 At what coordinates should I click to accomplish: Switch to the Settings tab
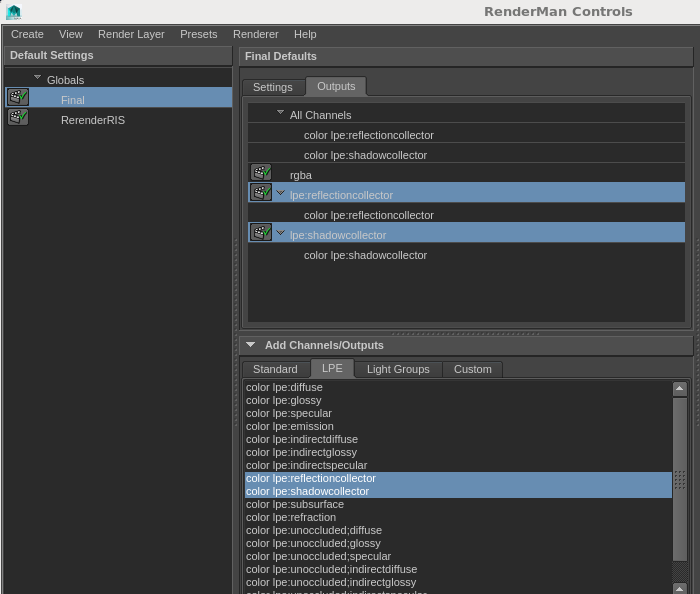click(x=272, y=87)
